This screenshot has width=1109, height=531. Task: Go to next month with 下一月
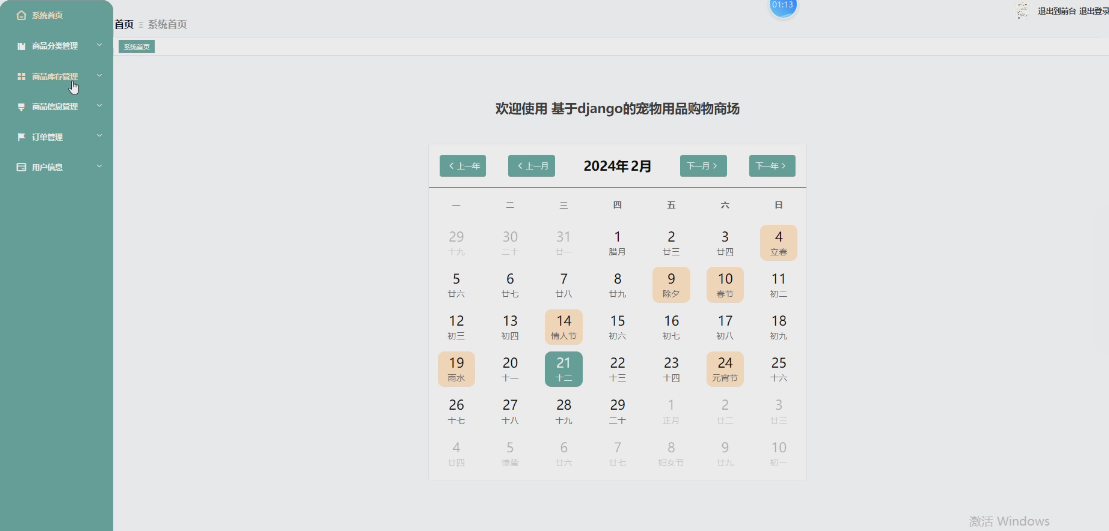tap(703, 166)
